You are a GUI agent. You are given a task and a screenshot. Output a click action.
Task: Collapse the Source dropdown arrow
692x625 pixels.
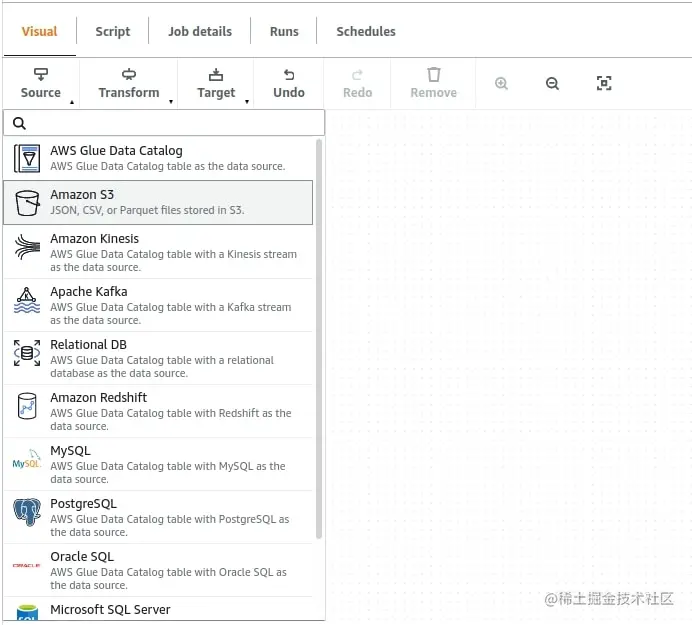(x=71, y=102)
